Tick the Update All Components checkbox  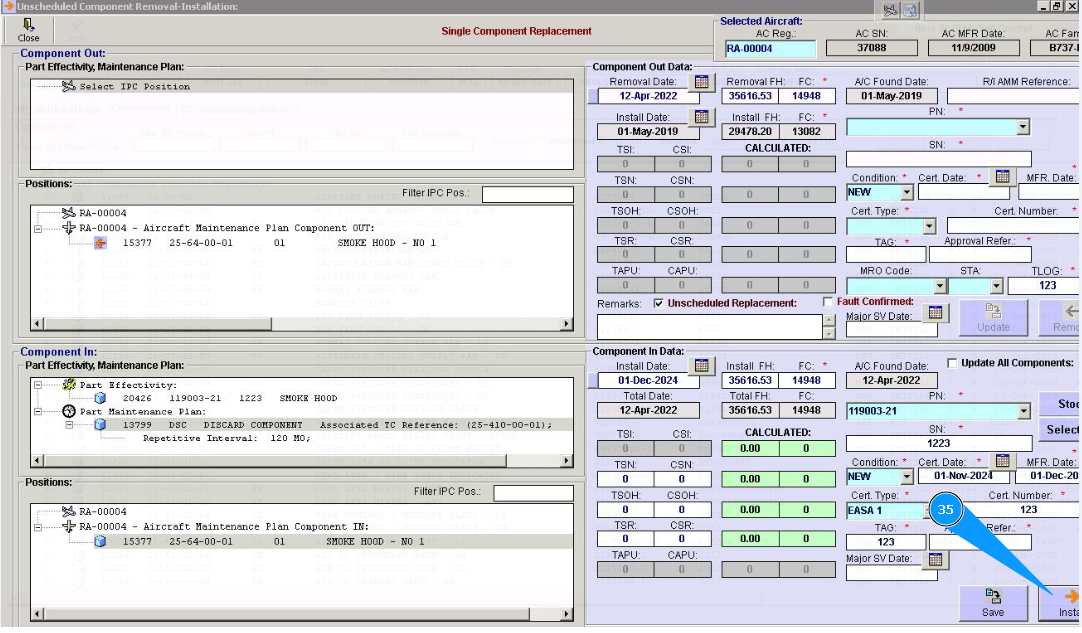952,363
